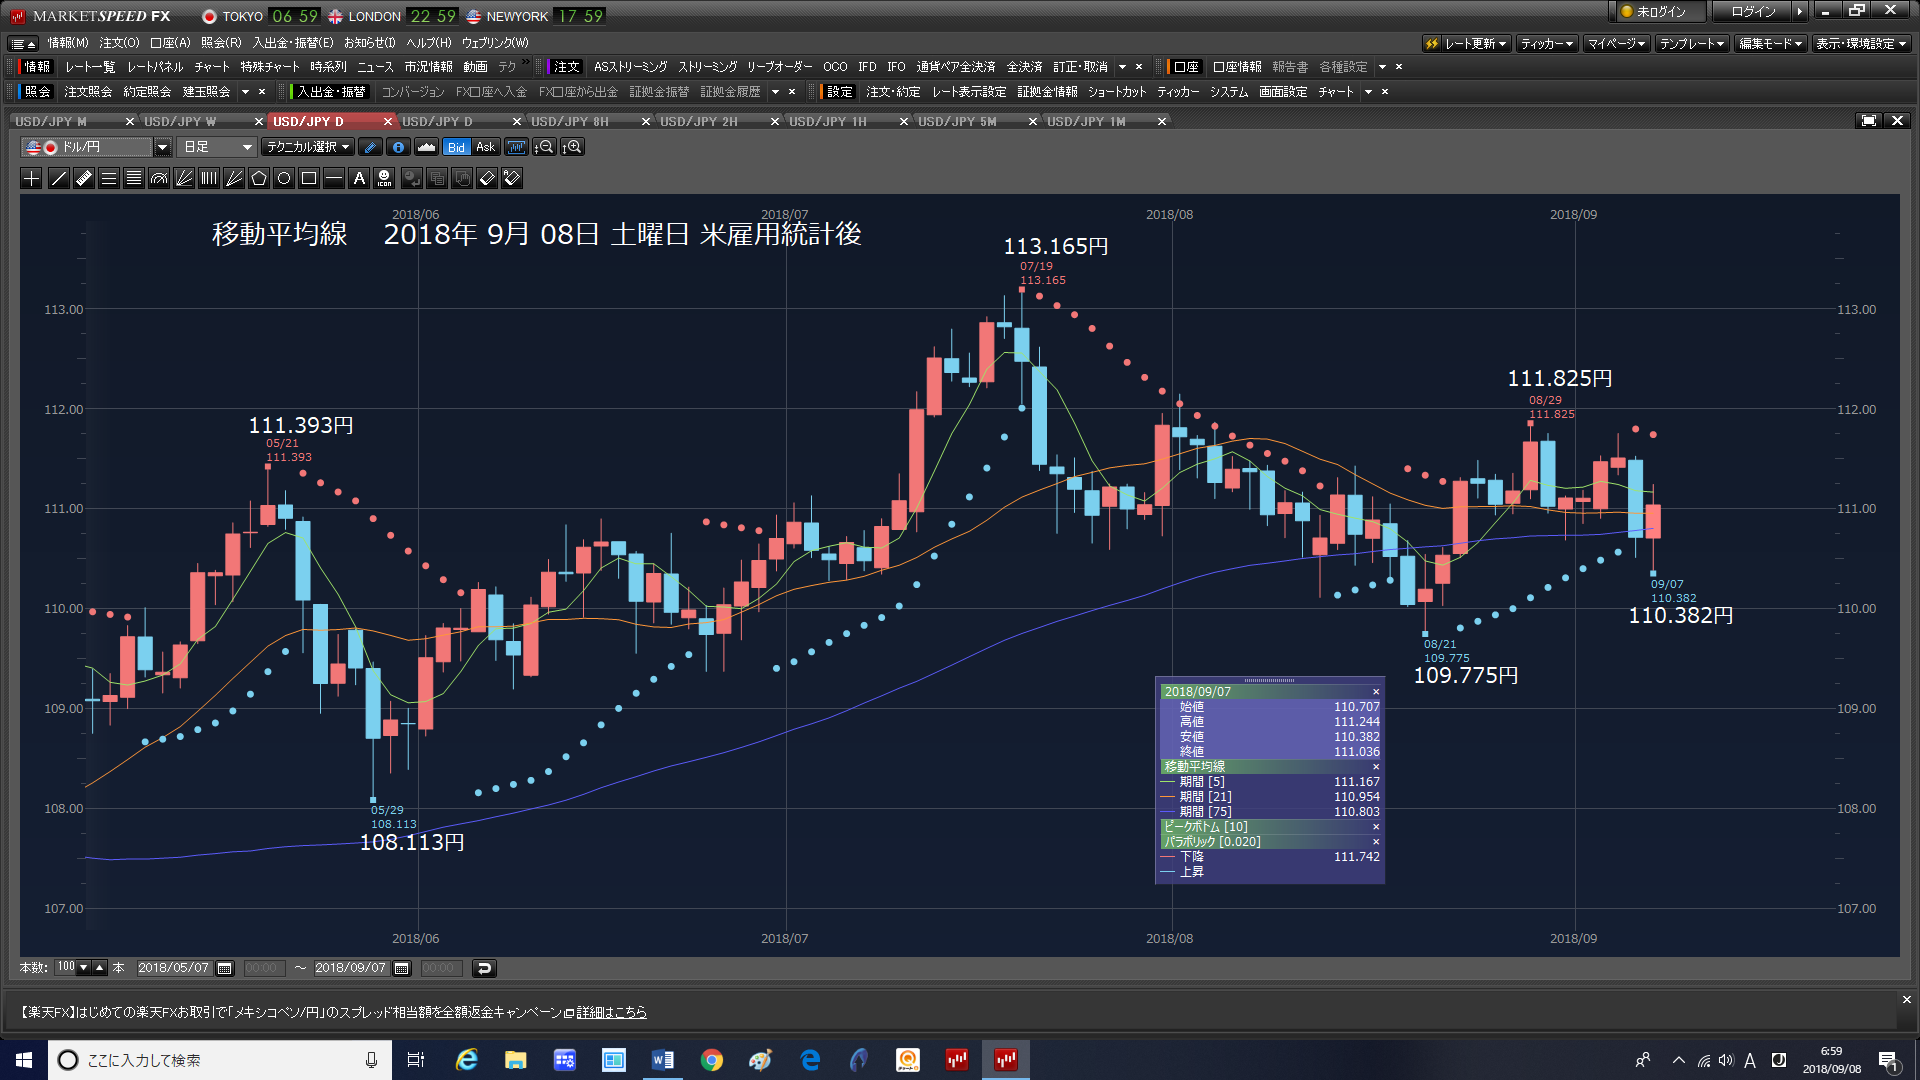1920x1080 pixels.
Task: Click the vertical zoom out magnifier
Action: (x=544, y=147)
